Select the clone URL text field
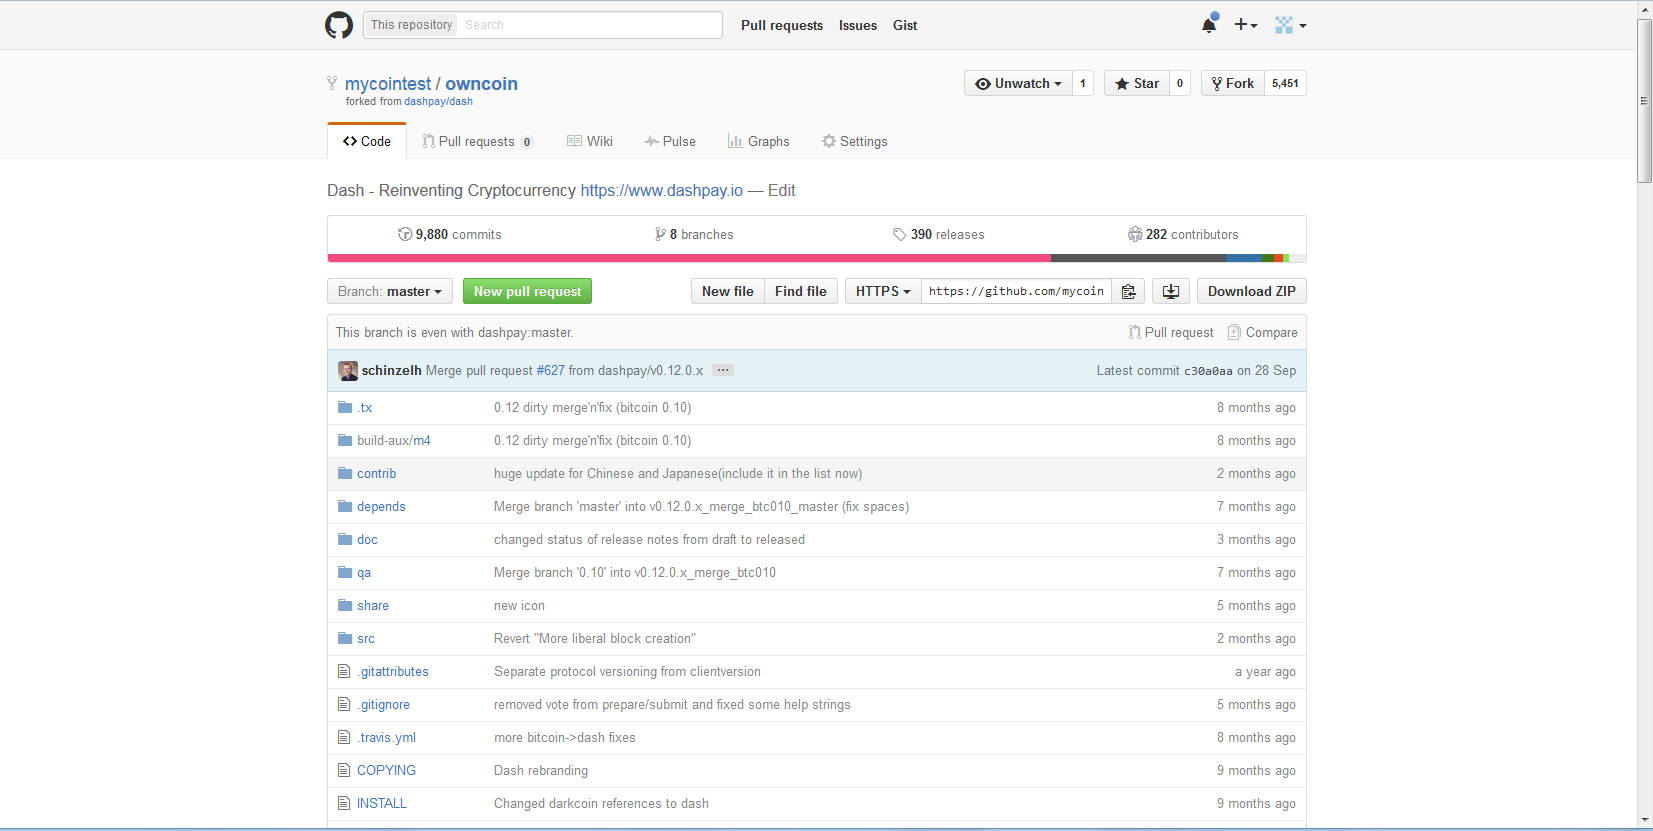Viewport: 1653px width, 831px height. click(1016, 291)
